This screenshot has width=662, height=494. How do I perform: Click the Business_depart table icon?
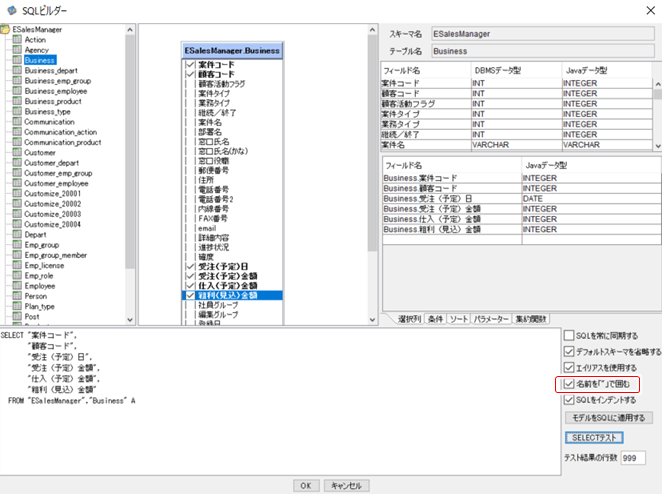[x=17, y=70]
